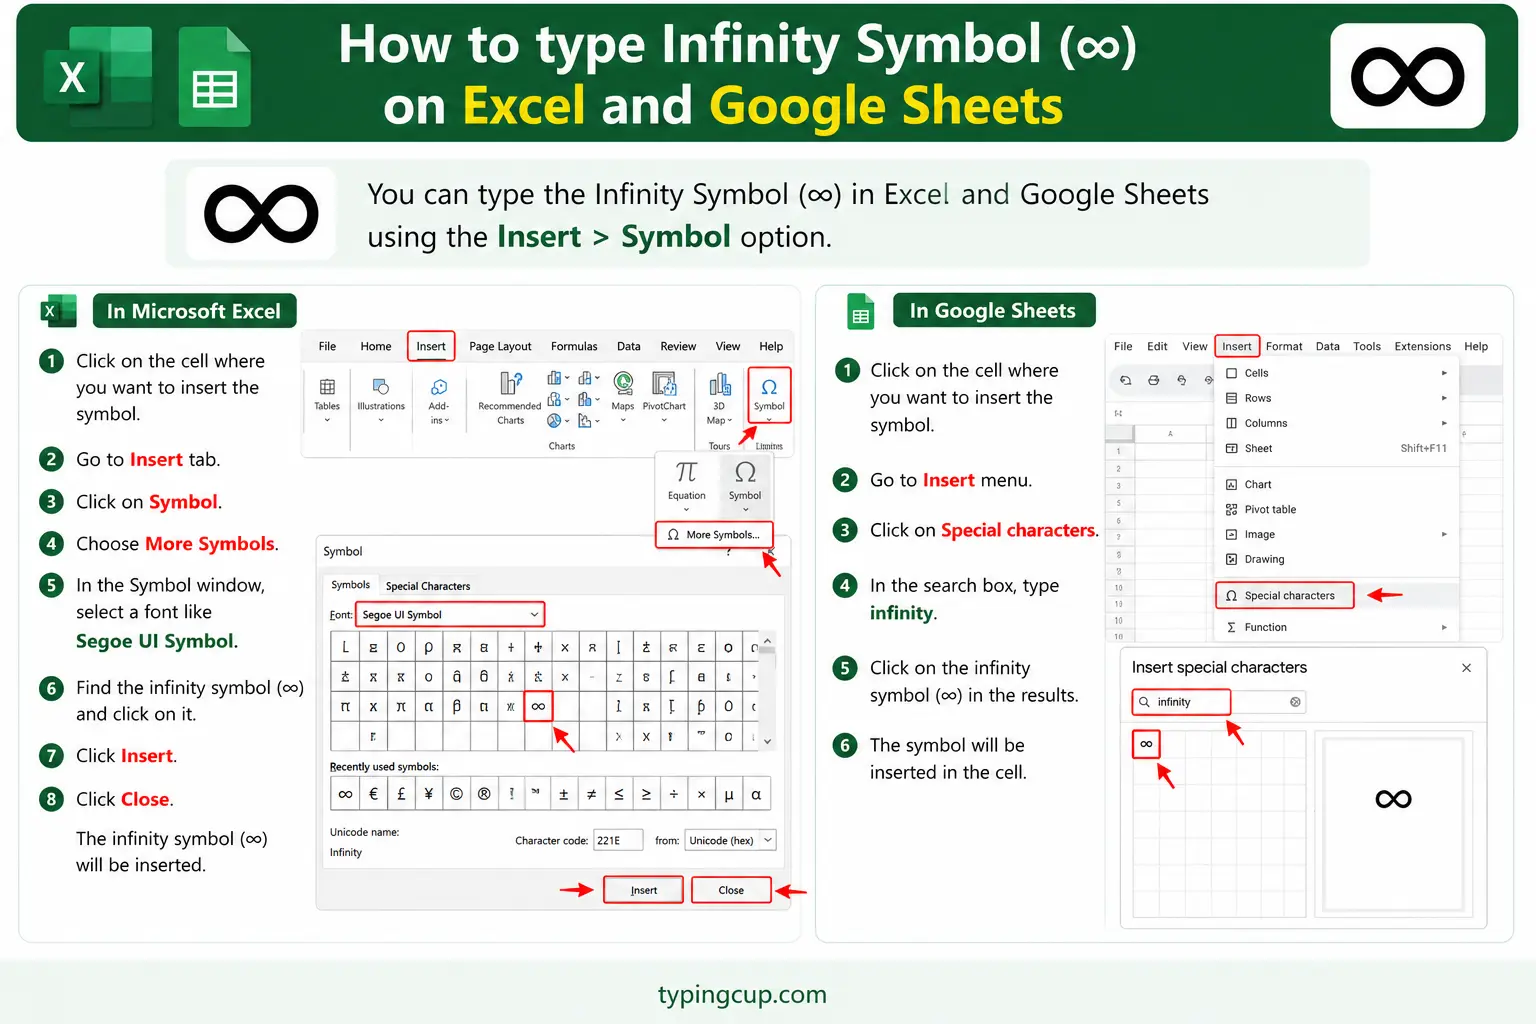Click the print icon in Google Sheets toolbar
The image size is (1536, 1024).
tap(1153, 380)
